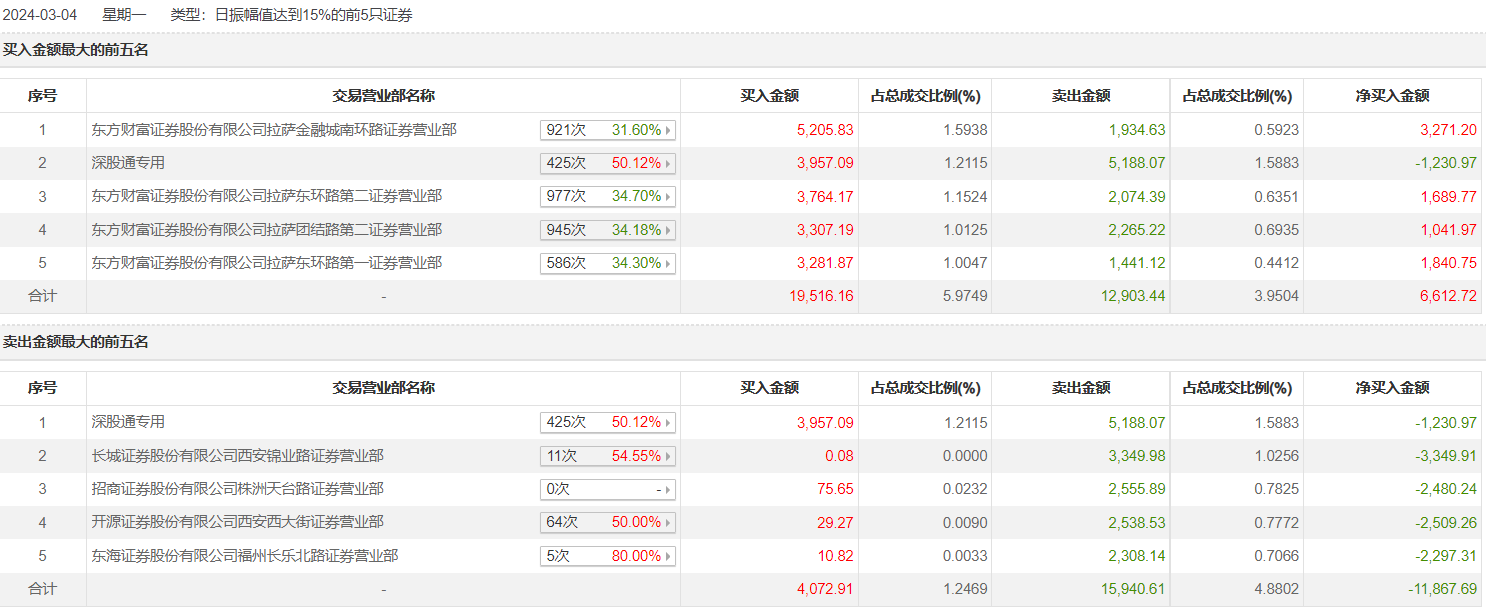Viewport: 1486px width, 612px height.
Task: Open 东方财富证券拉萨金融城南环路证券营业部 link
Action: click(274, 130)
